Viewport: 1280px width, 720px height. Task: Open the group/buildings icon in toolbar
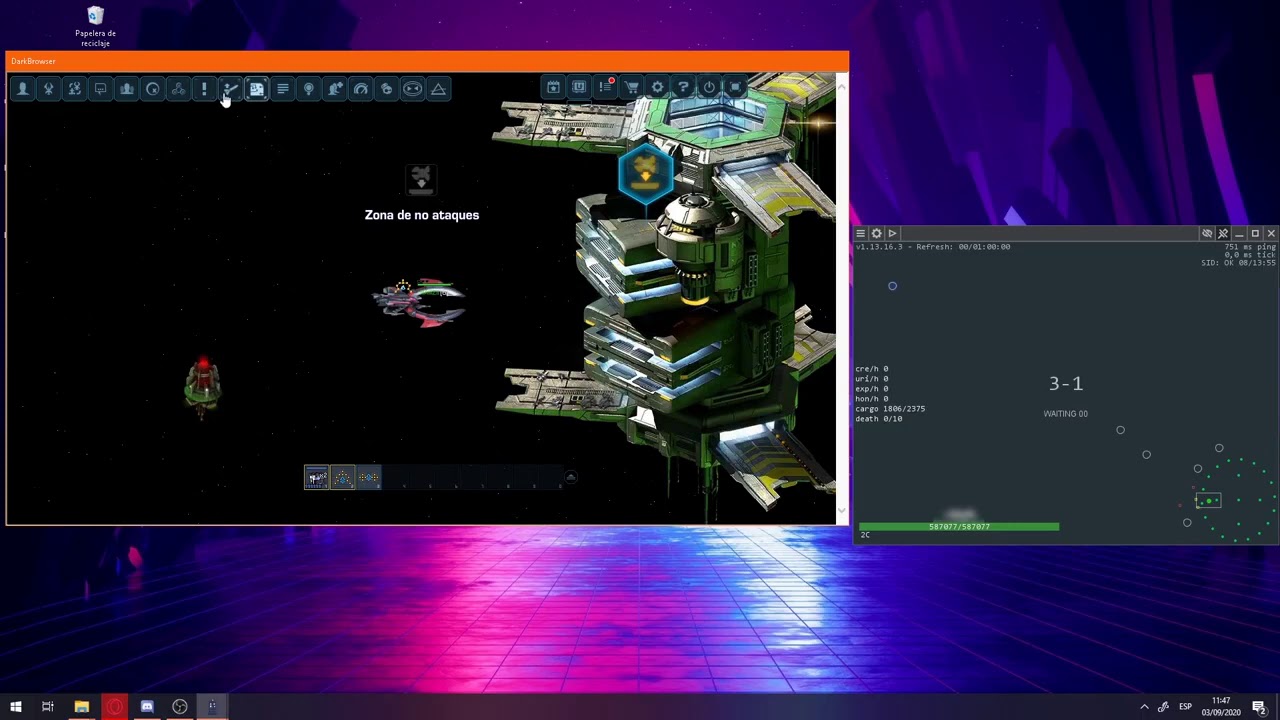point(126,89)
